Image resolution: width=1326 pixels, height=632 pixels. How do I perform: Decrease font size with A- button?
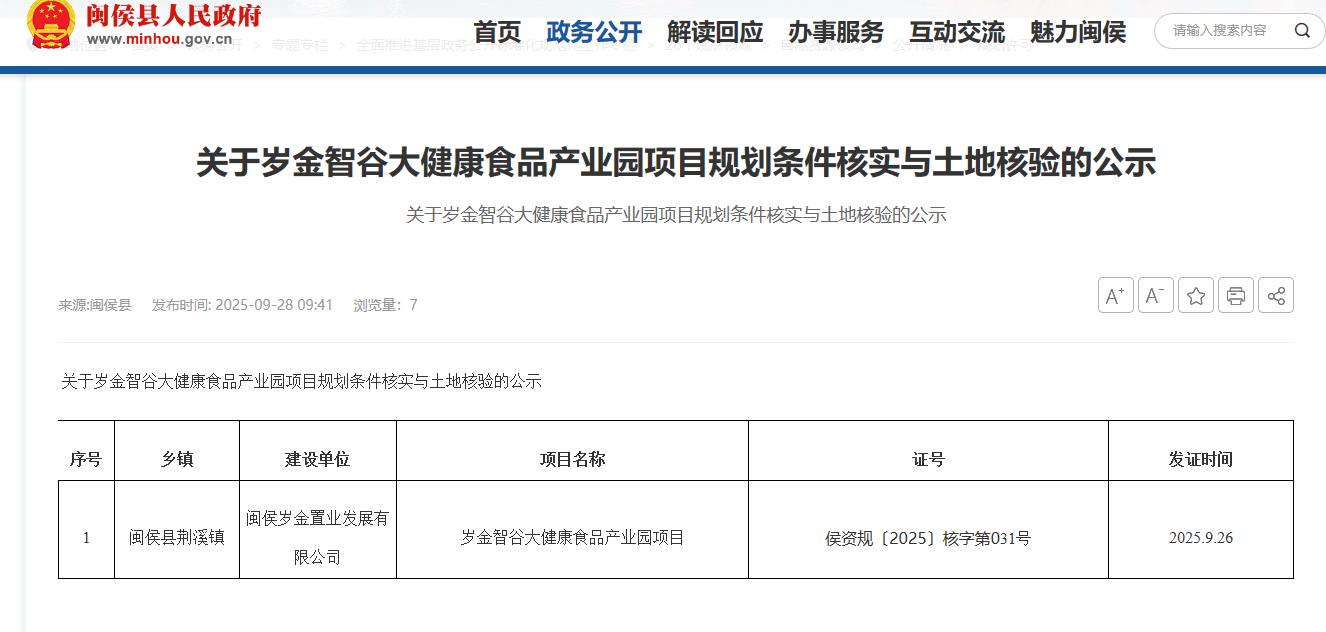1155,296
